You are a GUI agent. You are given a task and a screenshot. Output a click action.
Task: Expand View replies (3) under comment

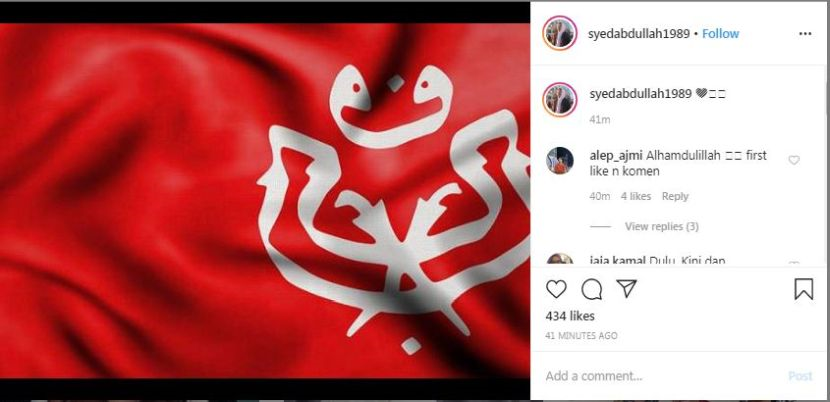(x=662, y=227)
